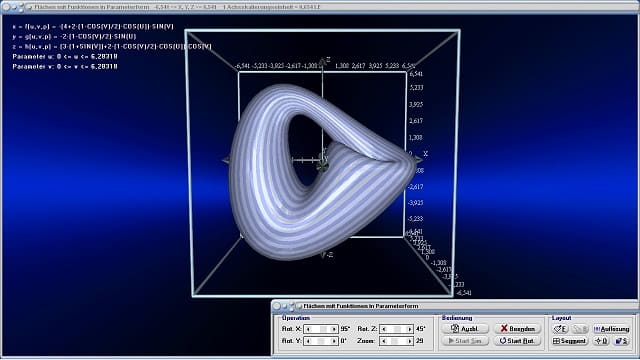640x360 pixels.
Task: Click the y = g(u,v,p) formula line
Action: (x=74, y=36)
